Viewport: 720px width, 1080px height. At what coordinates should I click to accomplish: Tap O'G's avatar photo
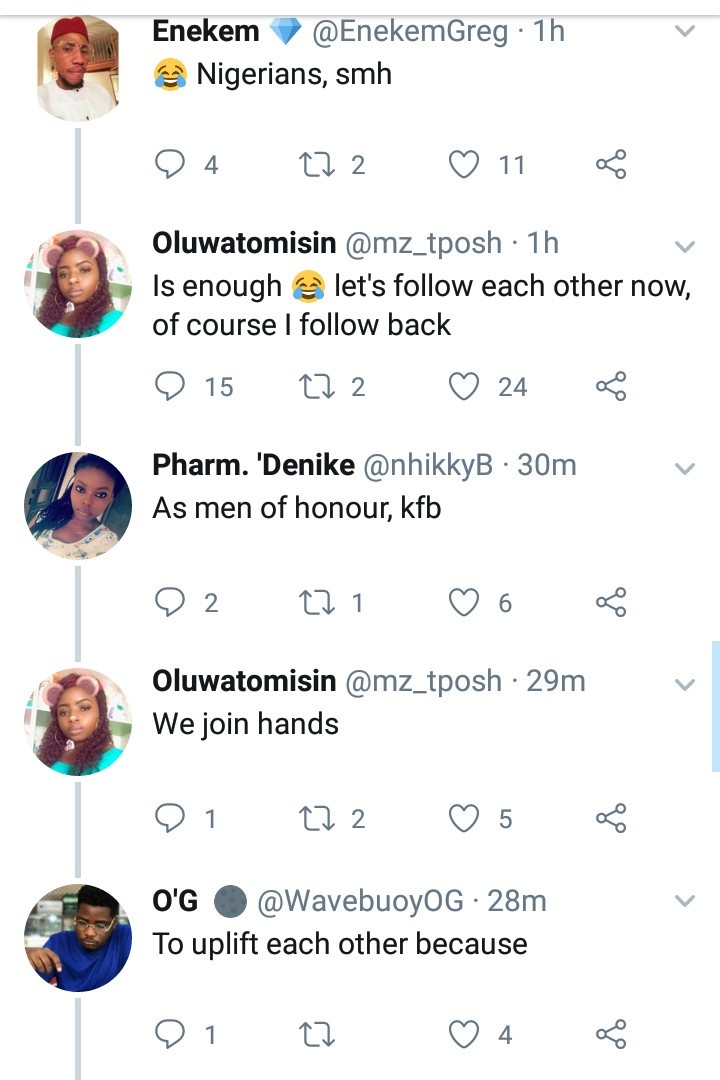click(x=78, y=938)
